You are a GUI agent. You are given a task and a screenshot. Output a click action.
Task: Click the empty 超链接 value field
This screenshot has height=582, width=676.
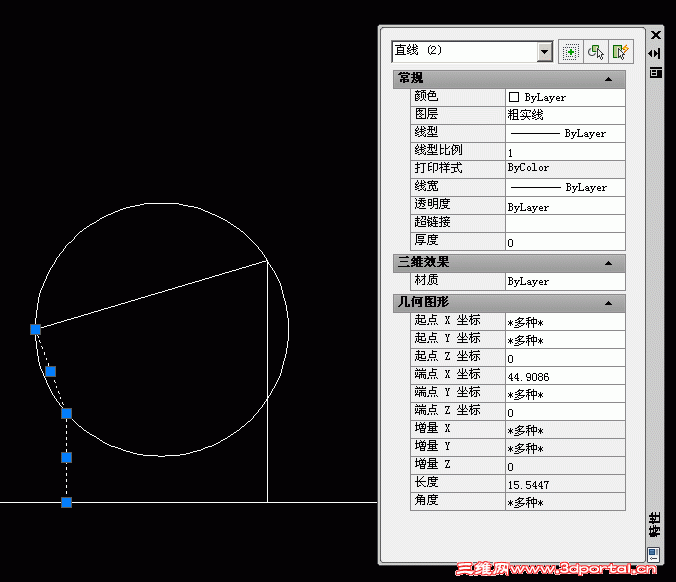tap(565, 223)
